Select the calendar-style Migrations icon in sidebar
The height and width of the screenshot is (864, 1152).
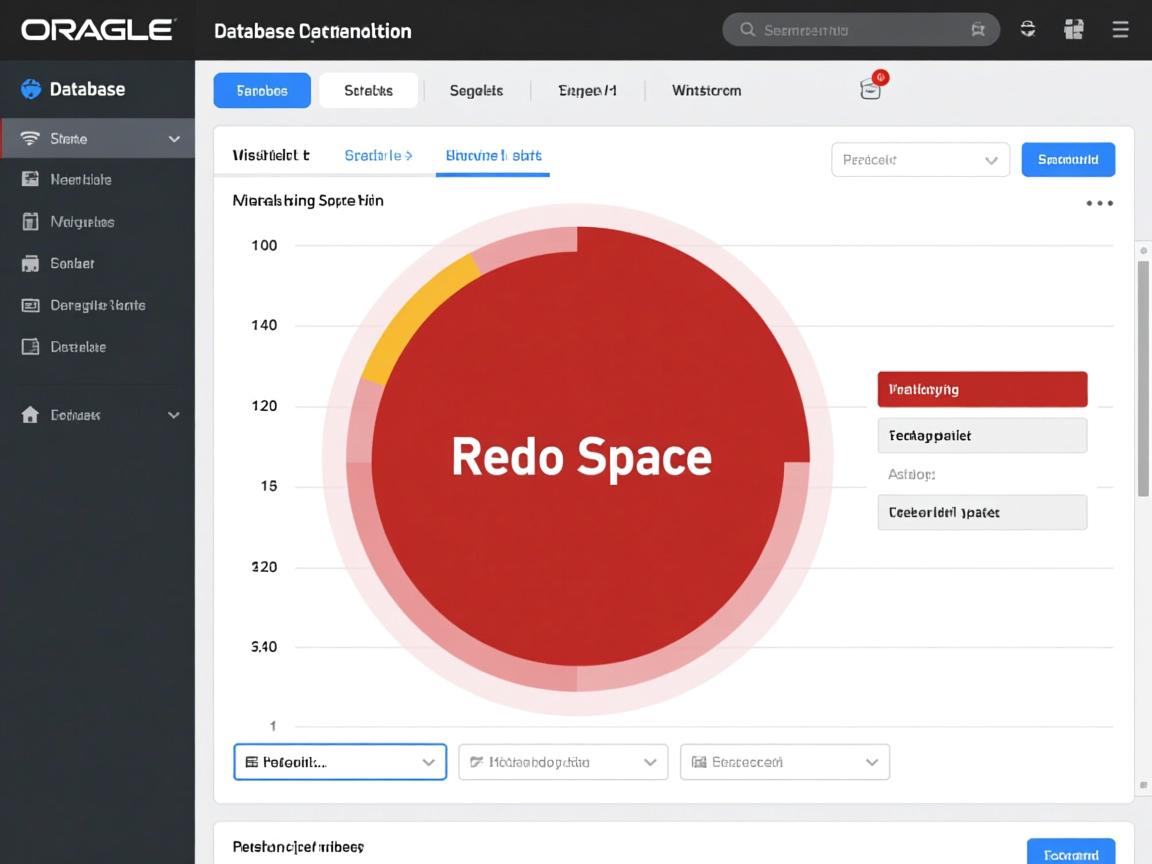pos(33,221)
